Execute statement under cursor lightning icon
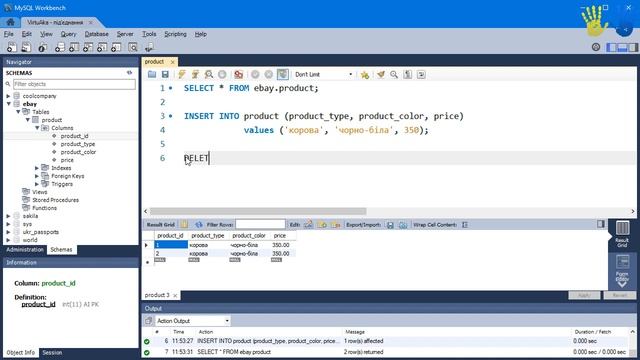 pyautogui.click(x=195, y=74)
